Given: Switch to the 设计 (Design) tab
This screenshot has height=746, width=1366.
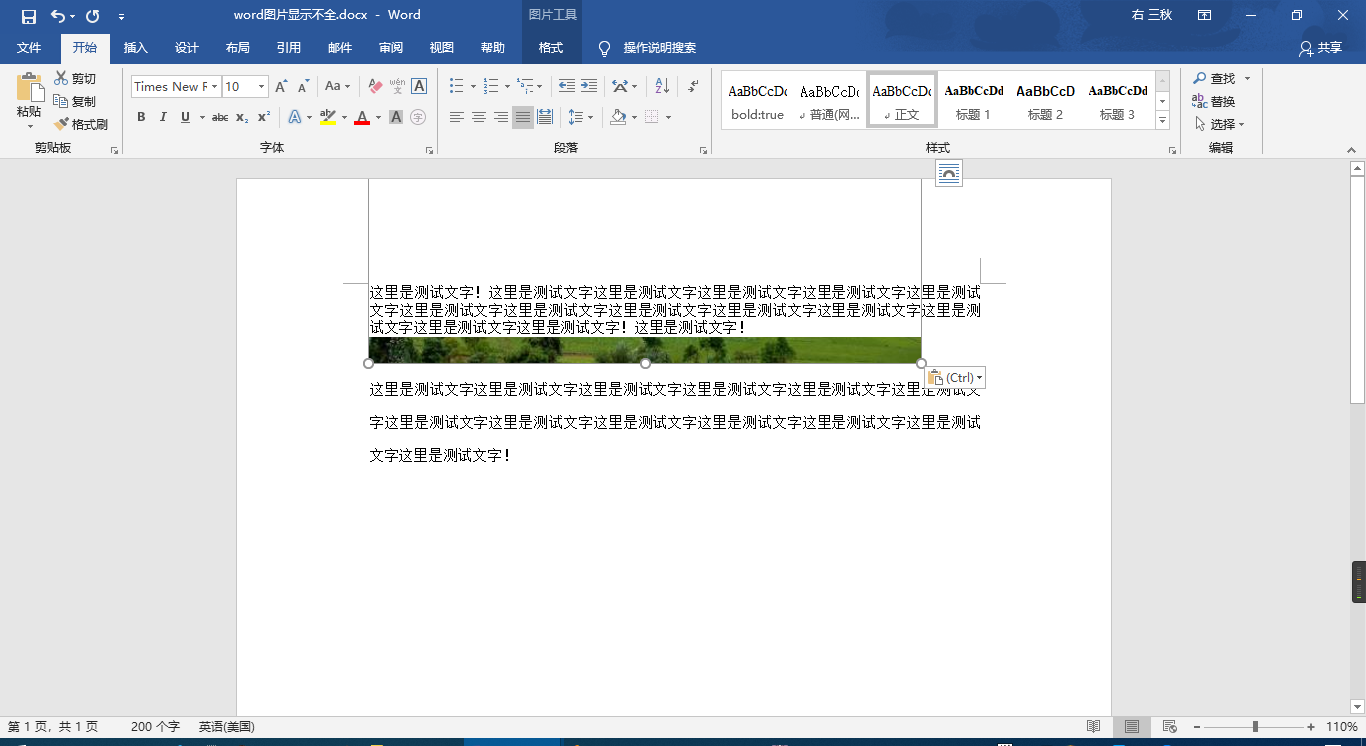Looking at the screenshot, I should (x=187, y=48).
